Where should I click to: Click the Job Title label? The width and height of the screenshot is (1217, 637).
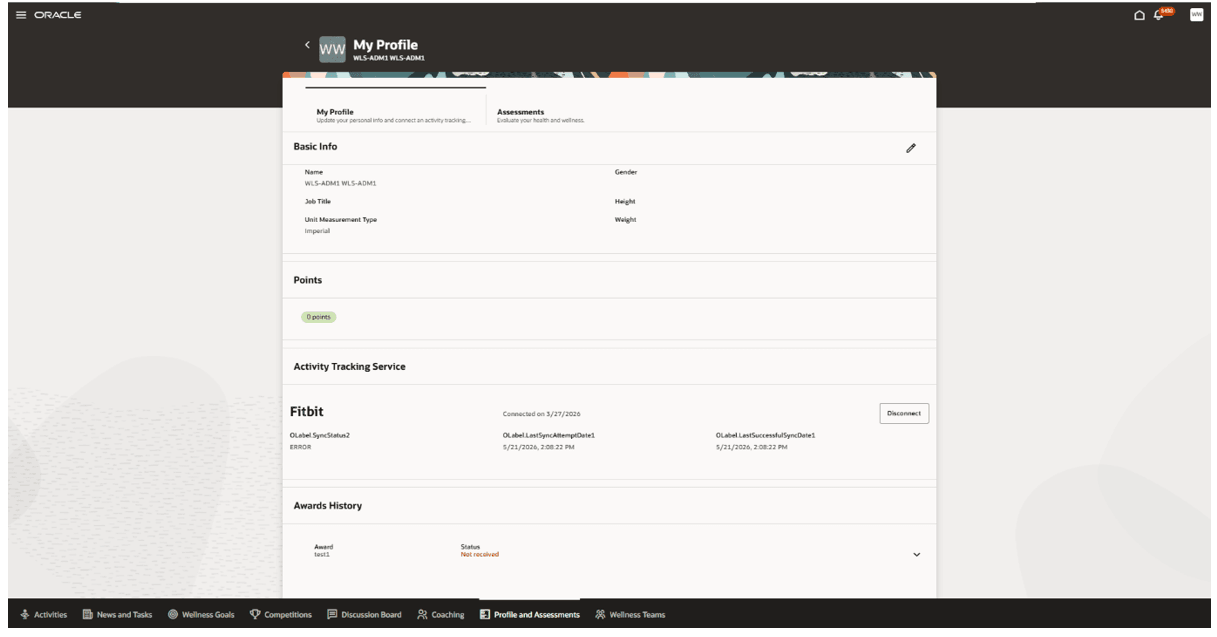pyautogui.click(x=318, y=201)
